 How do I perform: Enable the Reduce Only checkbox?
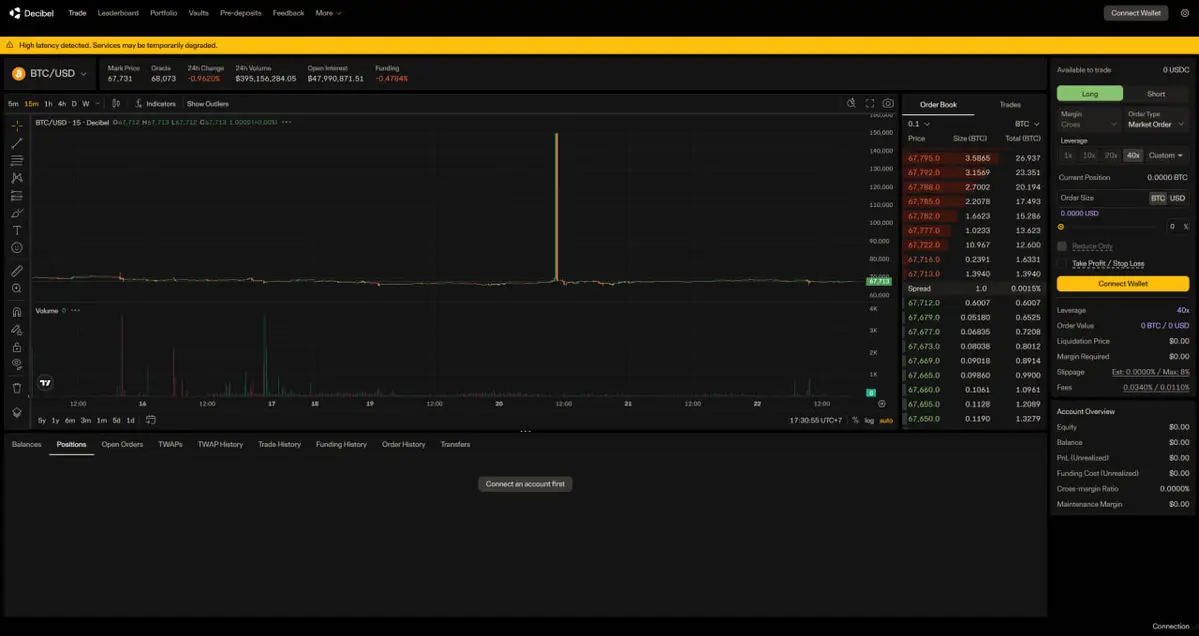click(1062, 246)
